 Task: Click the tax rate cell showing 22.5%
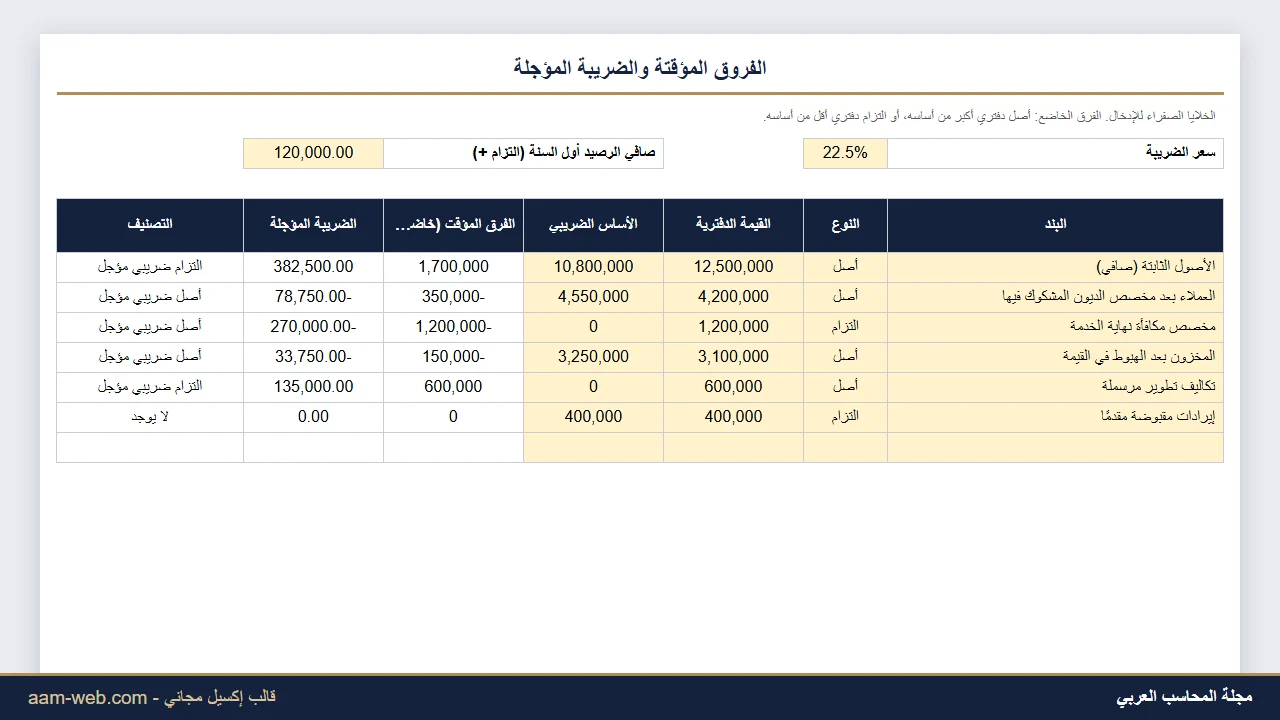pyautogui.click(x=845, y=153)
